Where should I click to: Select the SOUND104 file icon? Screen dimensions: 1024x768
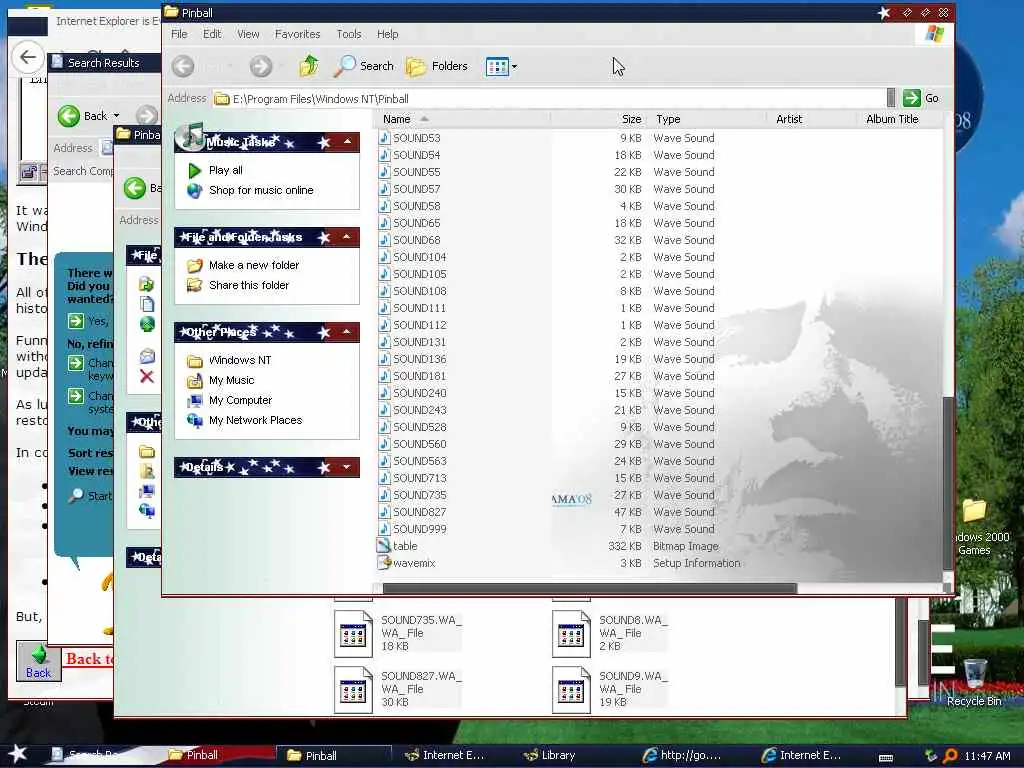coord(384,257)
